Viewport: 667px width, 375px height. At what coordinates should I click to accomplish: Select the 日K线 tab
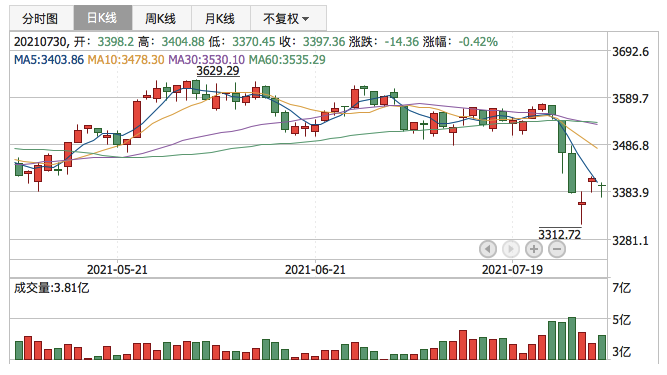tap(103, 18)
